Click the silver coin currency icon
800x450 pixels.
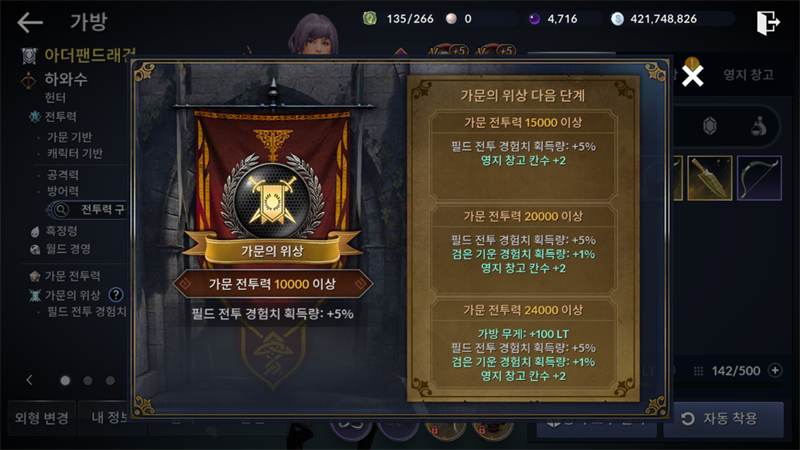point(617,19)
